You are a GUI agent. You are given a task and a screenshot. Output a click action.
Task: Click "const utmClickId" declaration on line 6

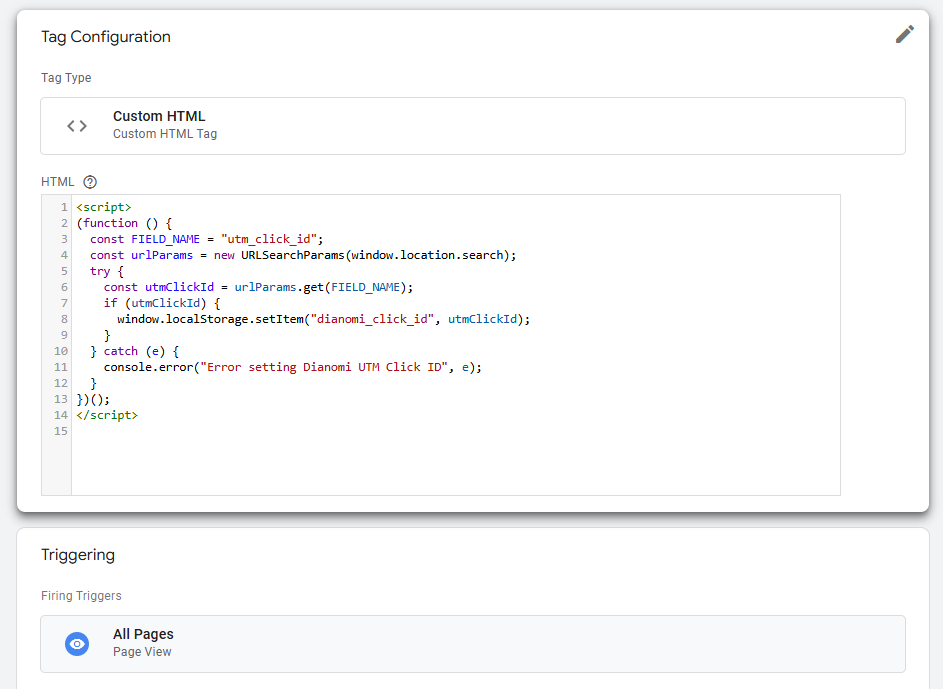158,287
